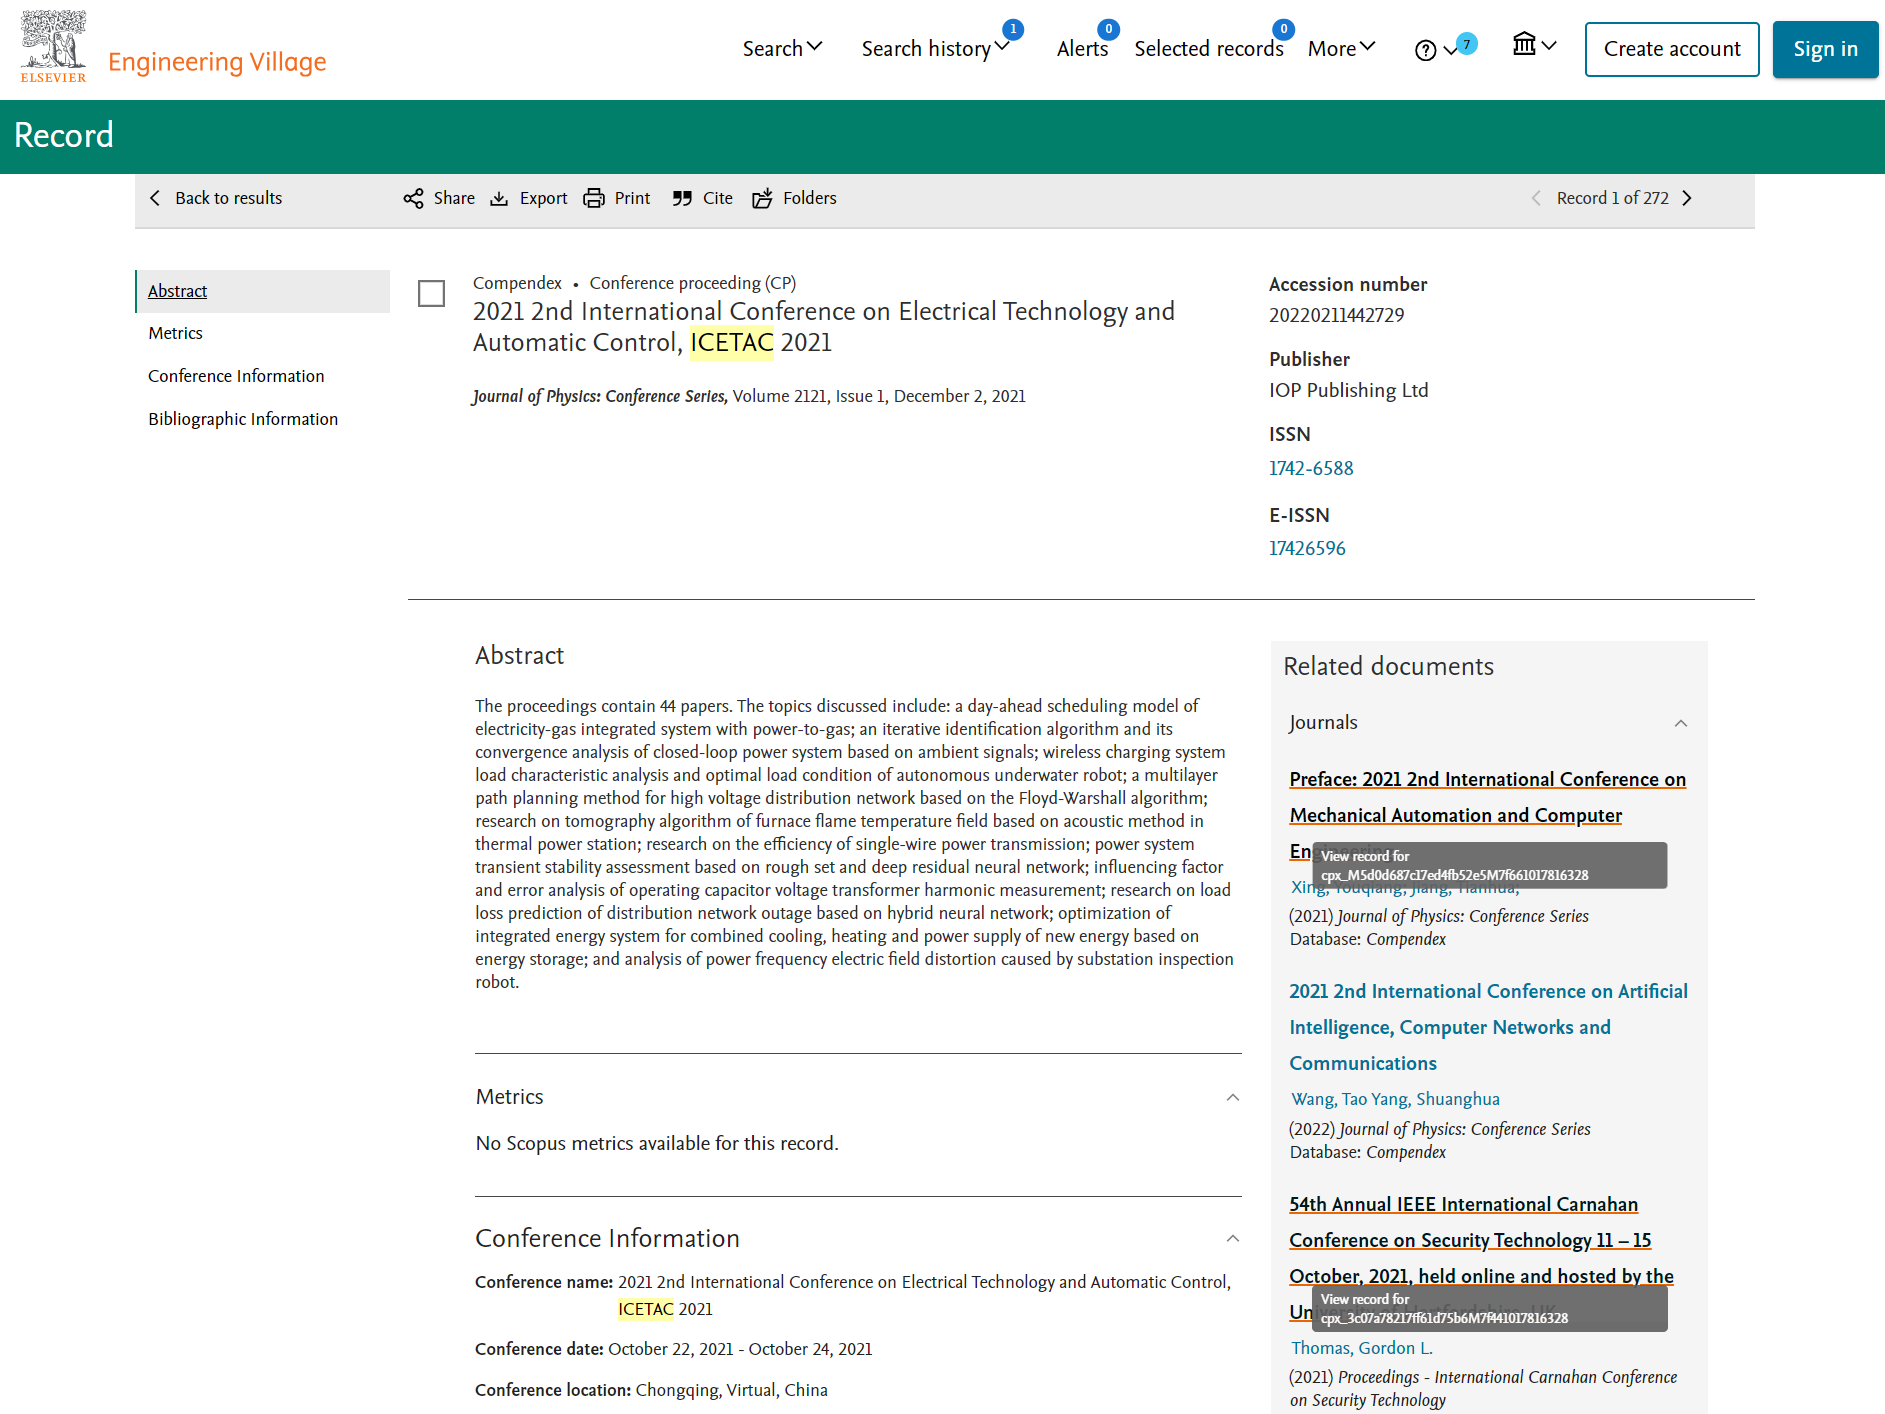Jump to Bibliographic Information in sidebar
The height and width of the screenshot is (1414, 1885).
(x=243, y=419)
